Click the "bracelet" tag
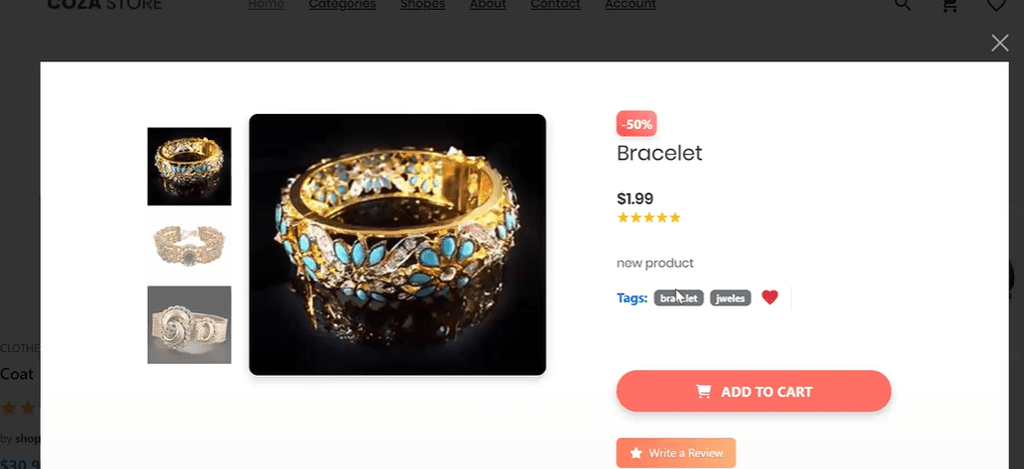This screenshot has width=1024, height=469. 679,298
